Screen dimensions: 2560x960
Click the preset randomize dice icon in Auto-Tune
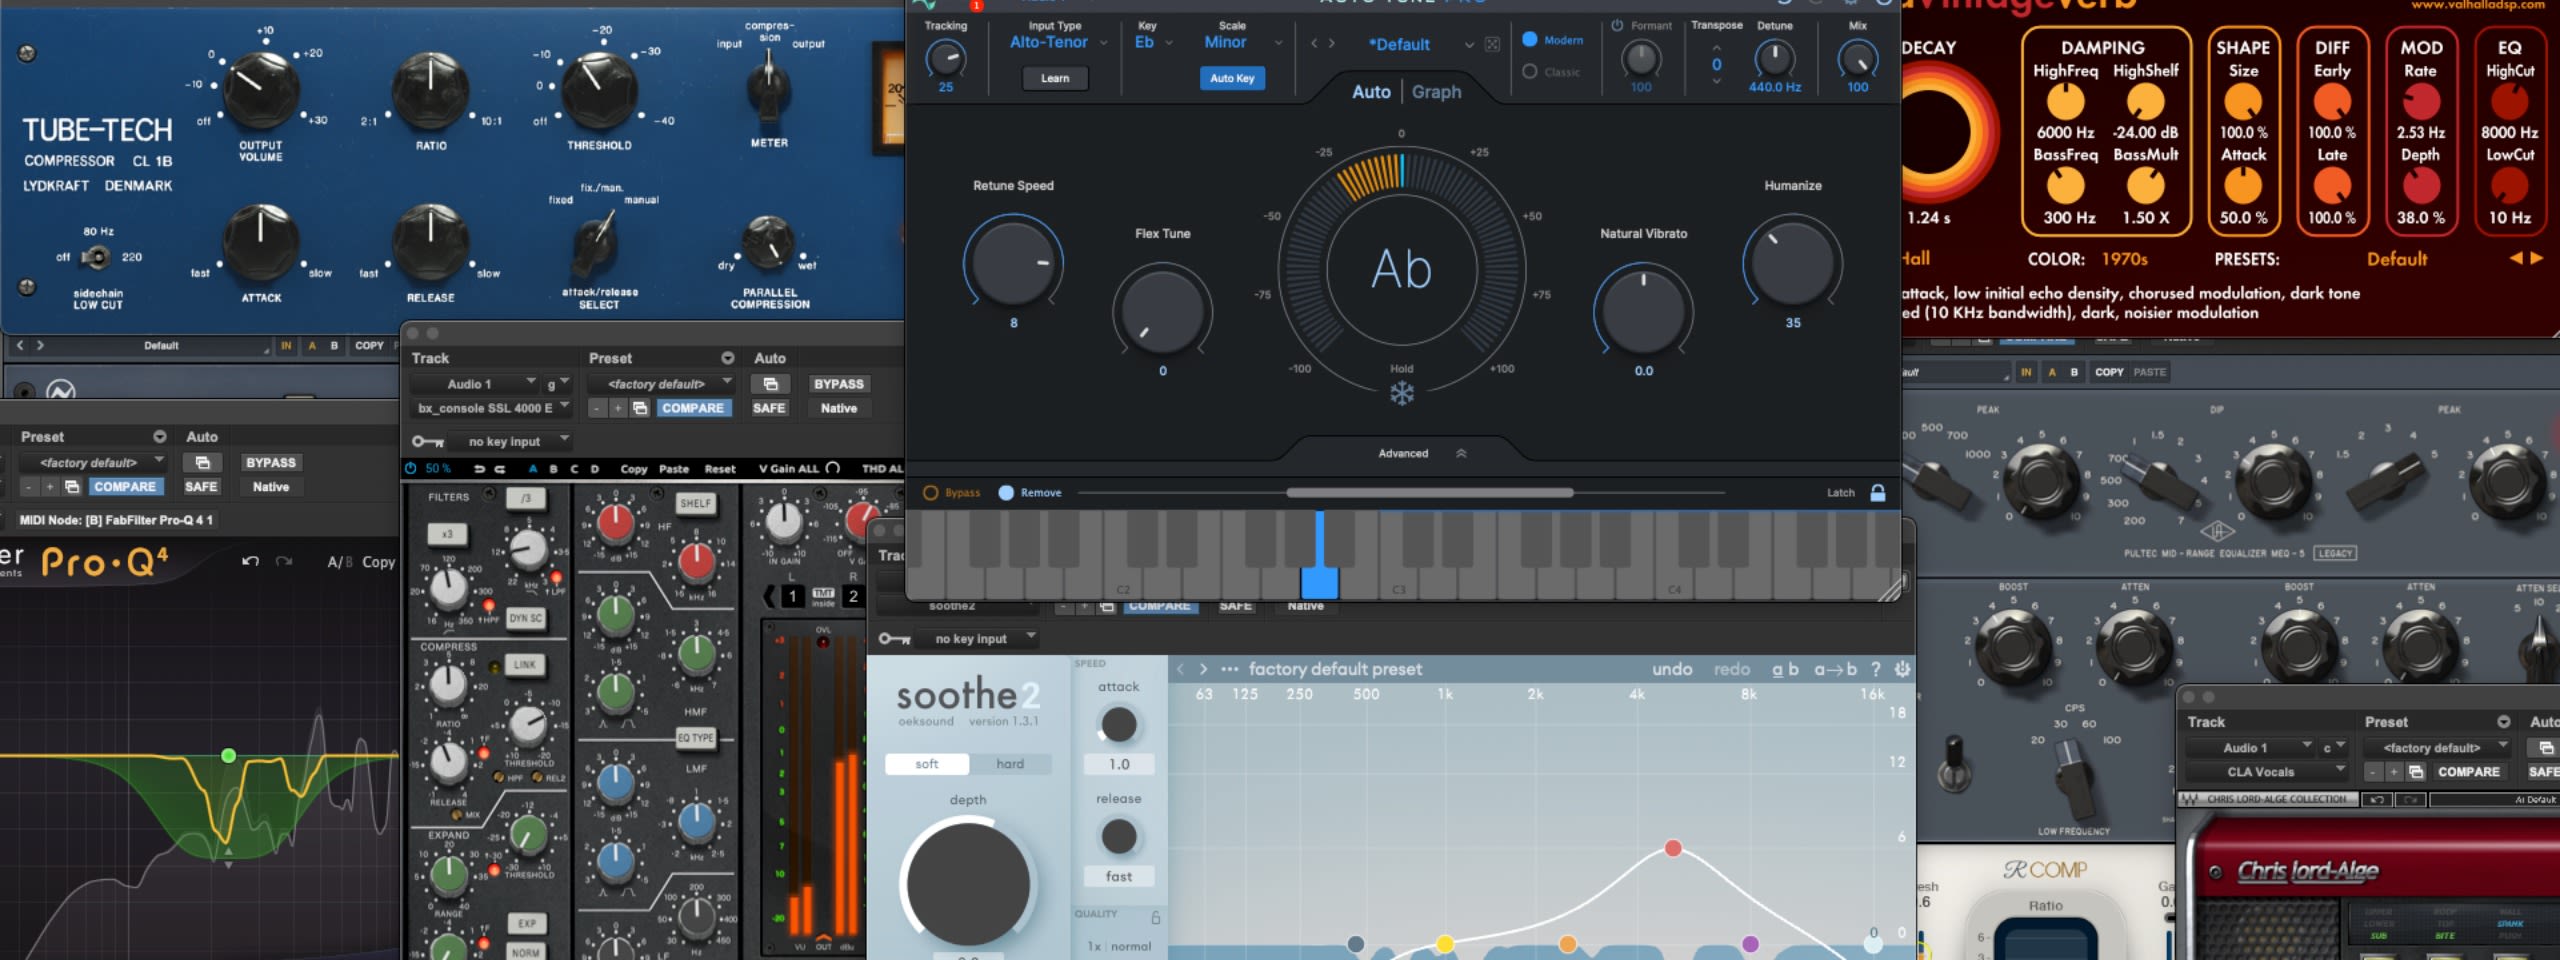point(1492,44)
